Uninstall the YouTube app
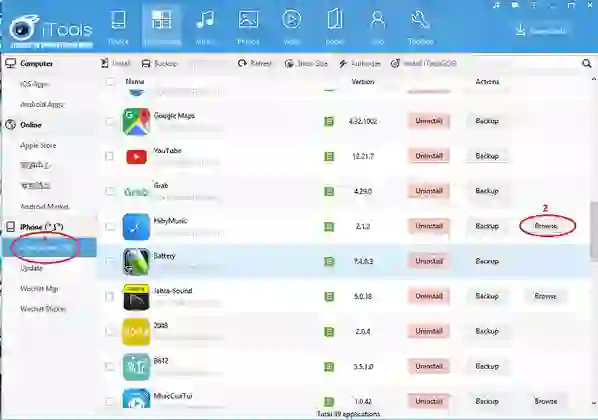Viewport: 598px width, 420px height. pos(429,156)
